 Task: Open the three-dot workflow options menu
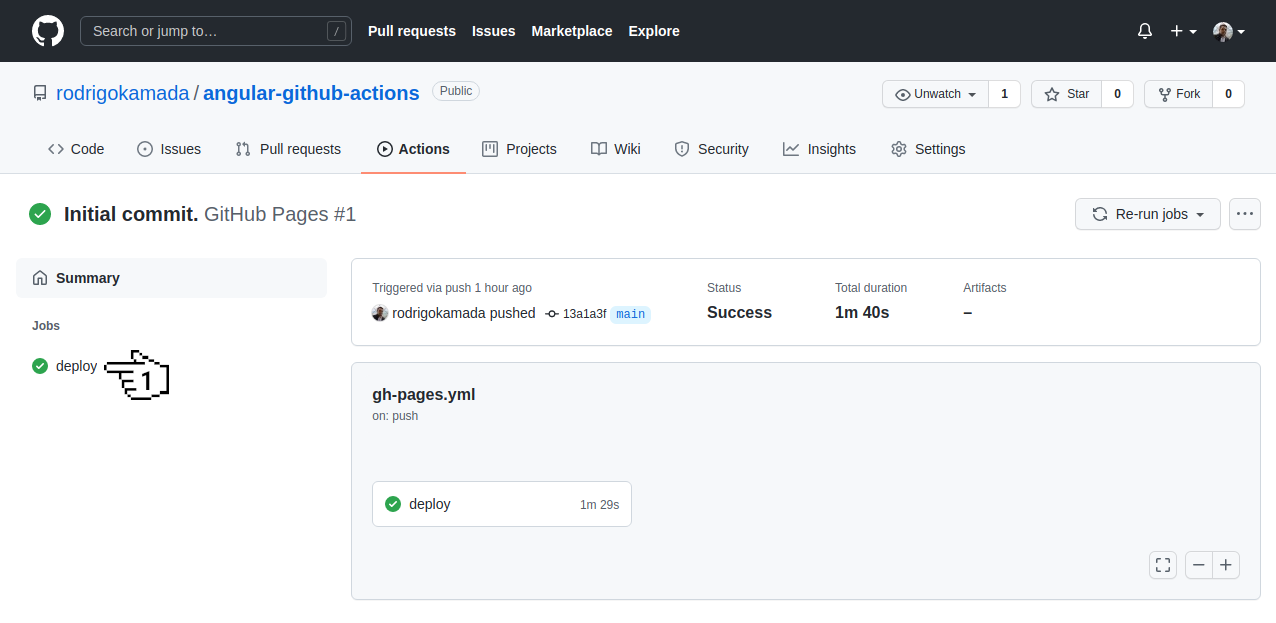[1244, 214]
